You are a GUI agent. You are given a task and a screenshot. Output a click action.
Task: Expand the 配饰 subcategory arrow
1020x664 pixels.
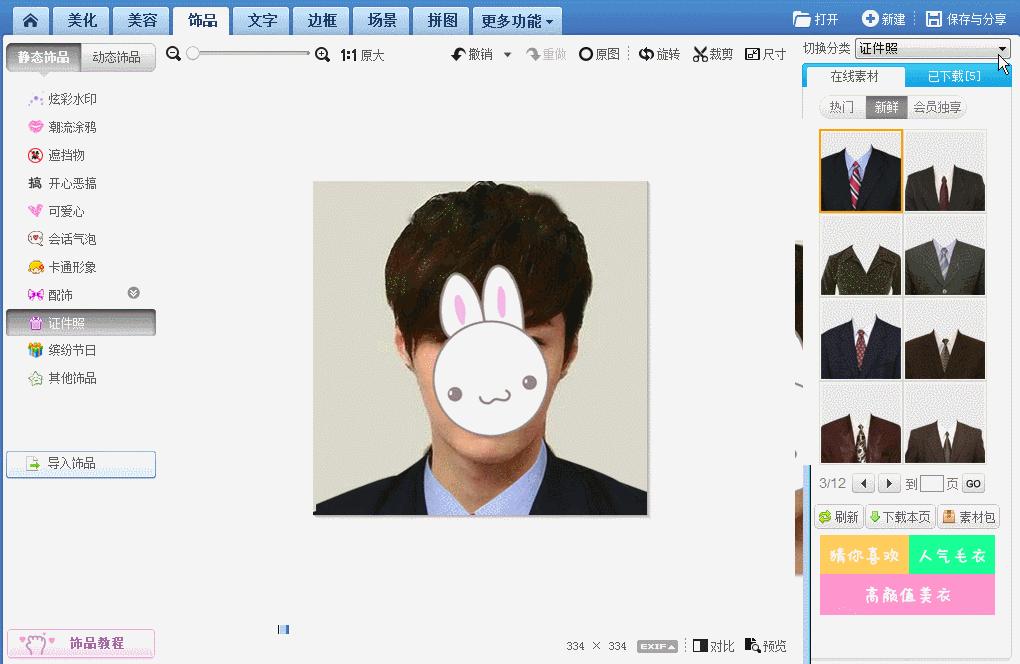(x=133, y=293)
